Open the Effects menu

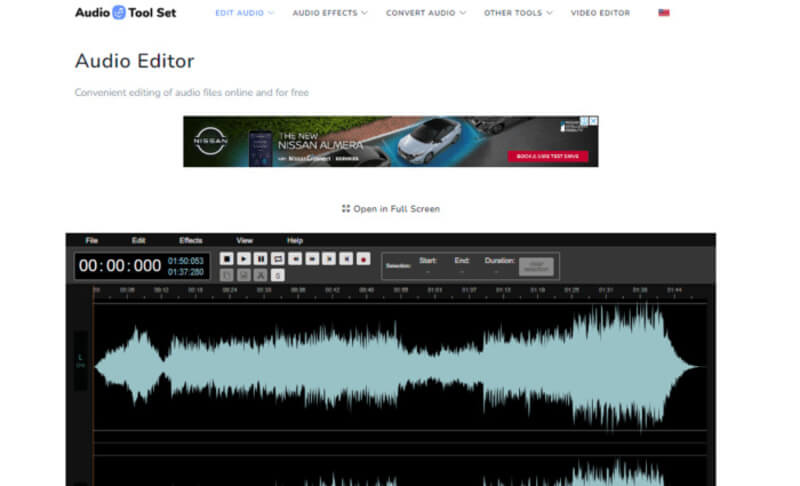pos(191,241)
